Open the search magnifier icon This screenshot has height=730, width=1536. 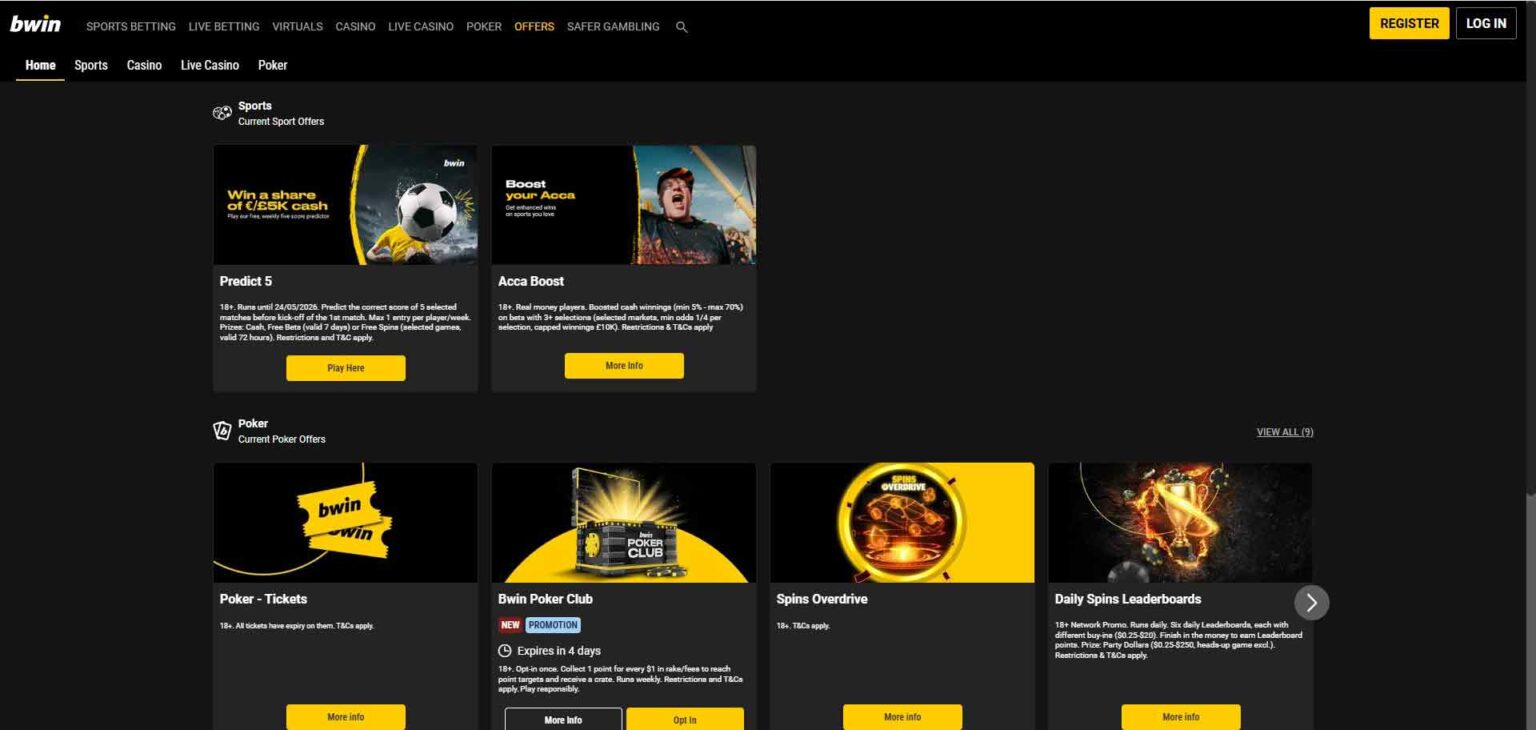[x=682, y=27]
